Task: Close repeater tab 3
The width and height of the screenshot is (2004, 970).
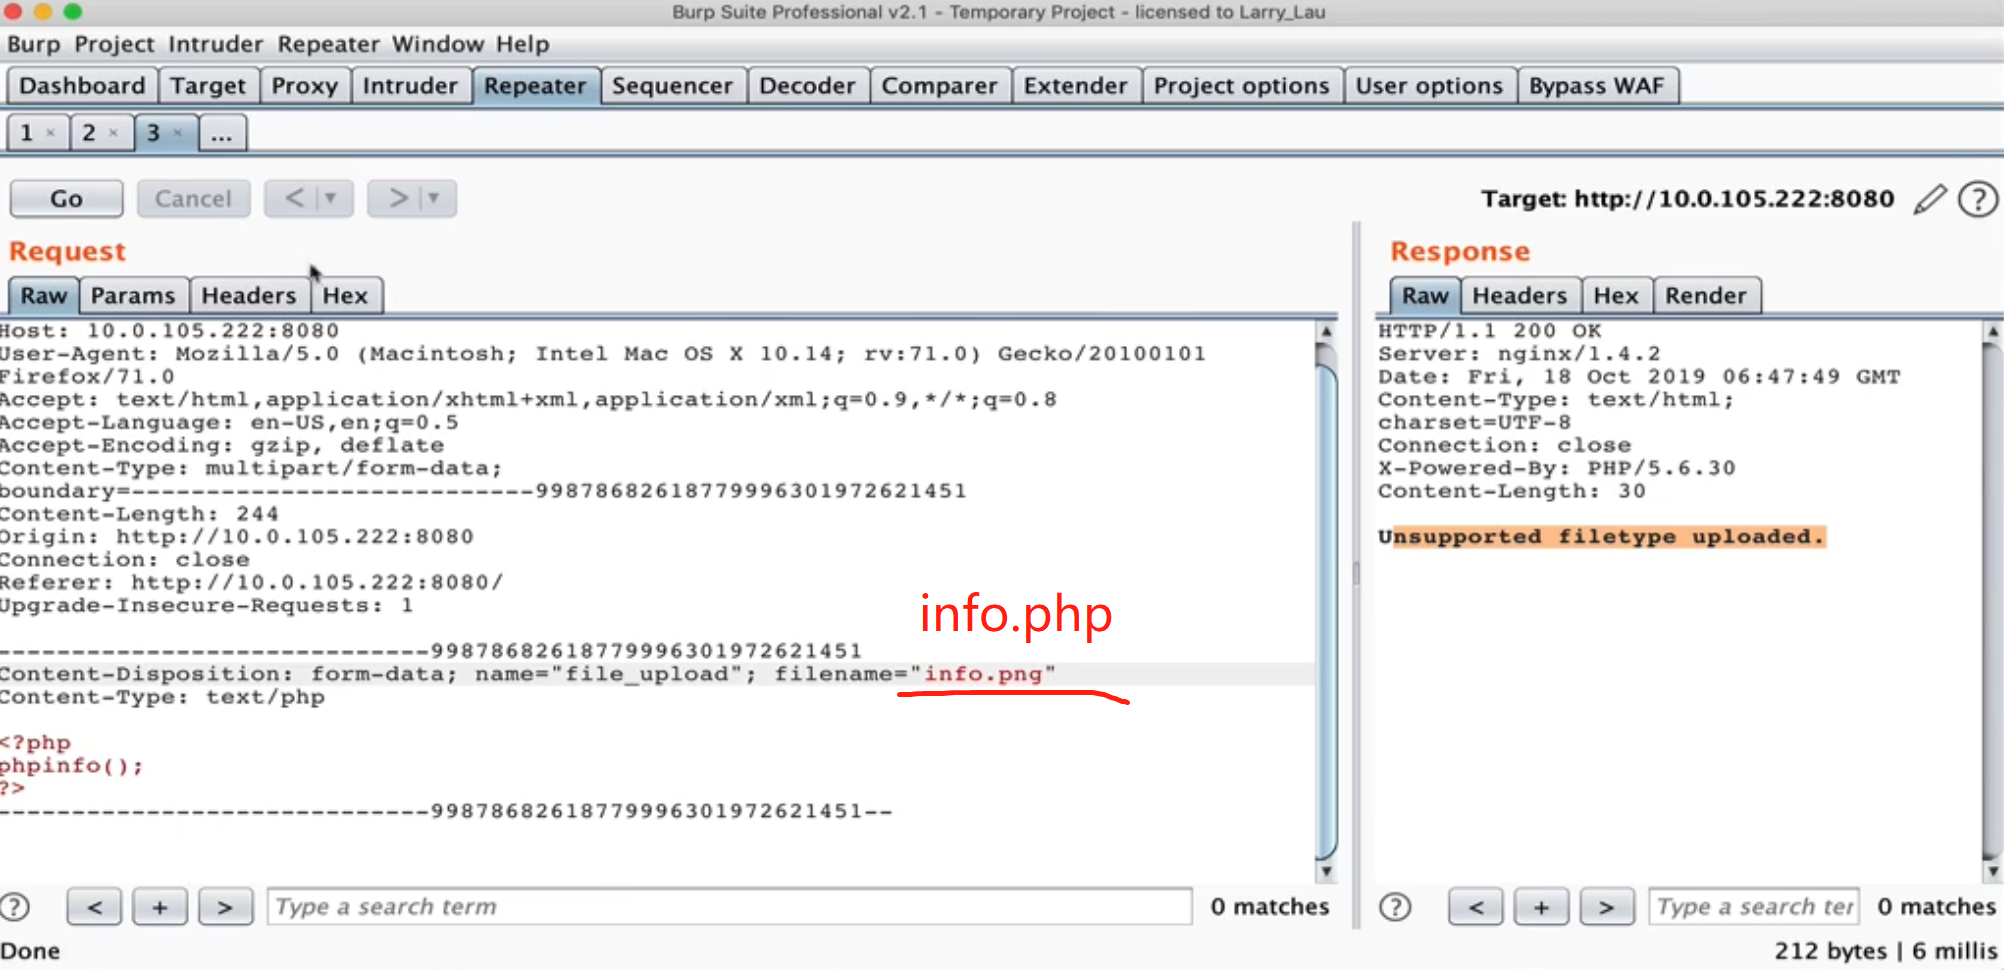Action: (x=177, y=133)
